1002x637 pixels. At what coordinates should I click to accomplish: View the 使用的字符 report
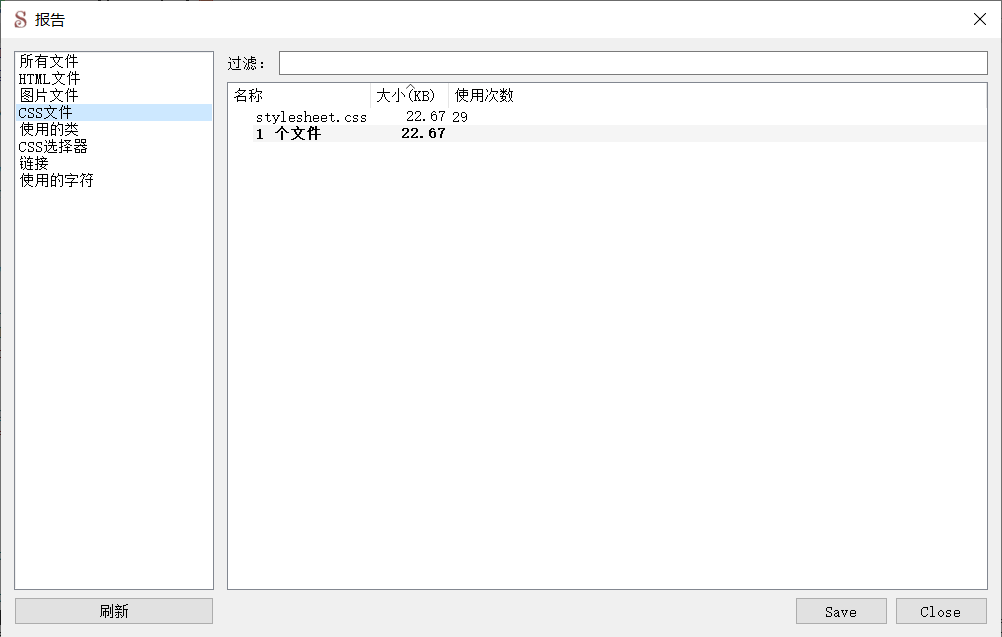click(55, 180)
